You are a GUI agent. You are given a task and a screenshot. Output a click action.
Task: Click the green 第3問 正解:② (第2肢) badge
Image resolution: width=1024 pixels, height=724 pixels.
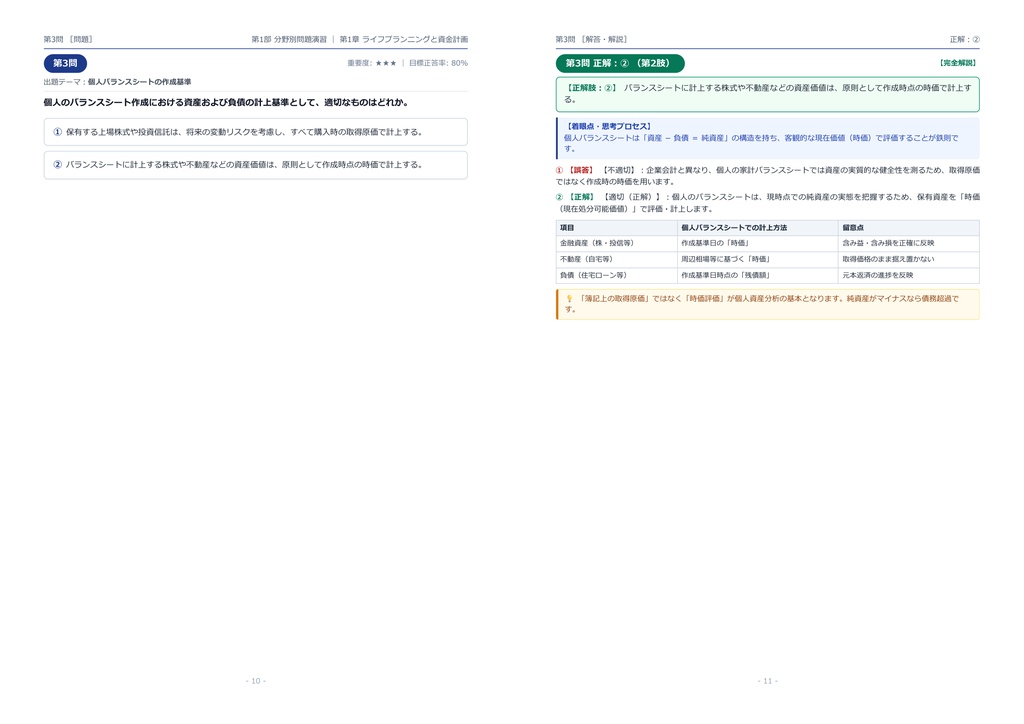tap(620, 63)
